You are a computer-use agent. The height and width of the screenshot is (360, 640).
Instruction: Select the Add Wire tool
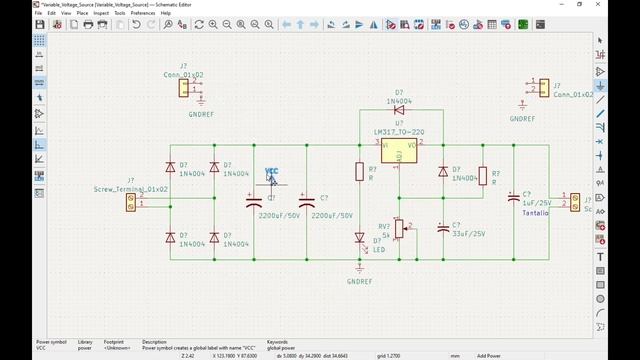click(600, 100)
